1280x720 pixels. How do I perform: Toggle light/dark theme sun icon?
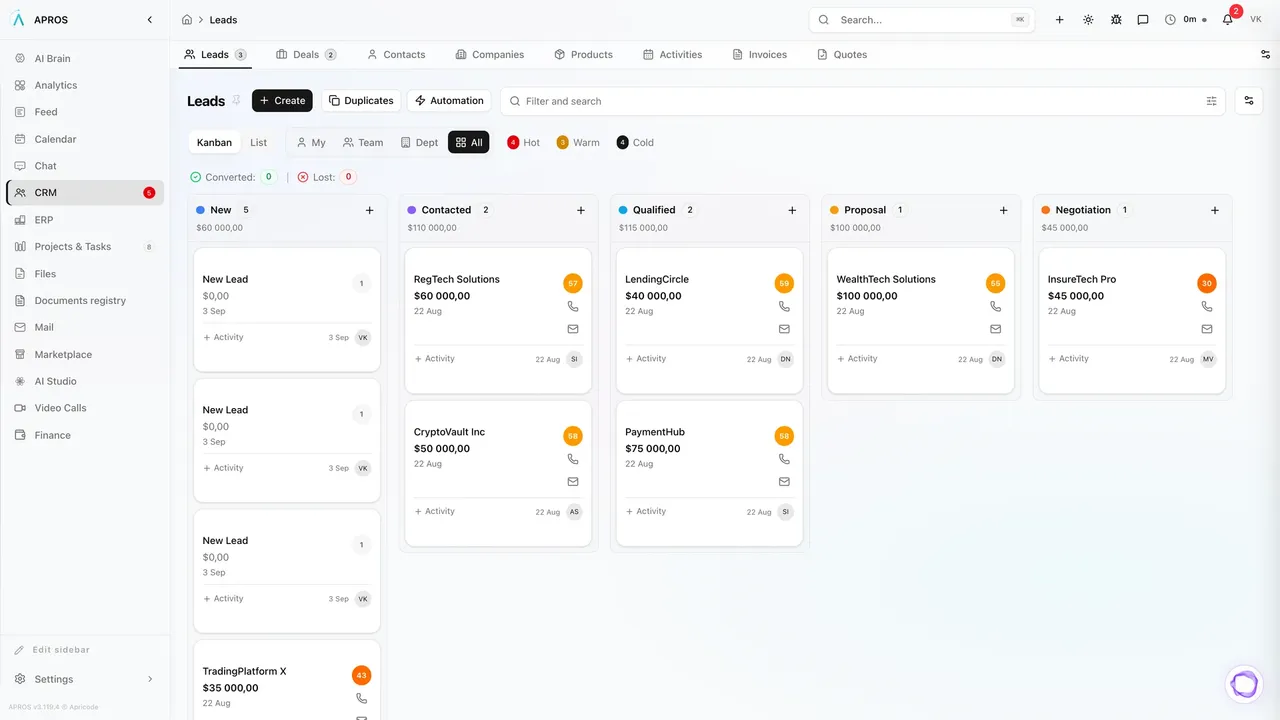(1088, 20)
